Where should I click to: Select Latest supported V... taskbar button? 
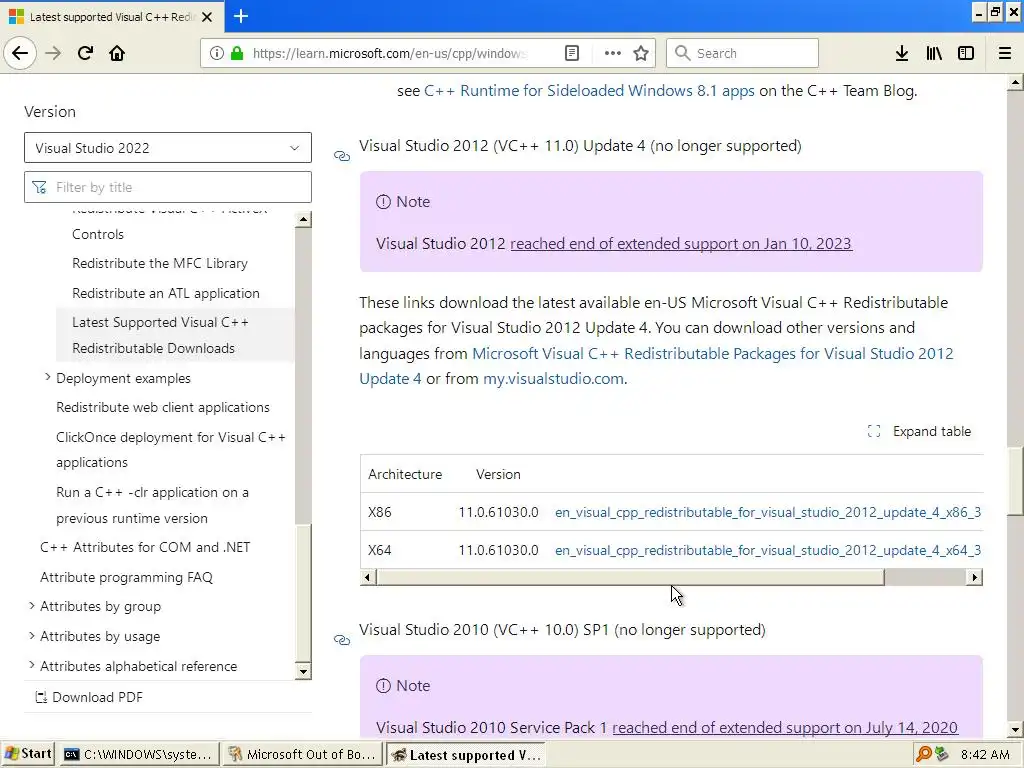[467, 755]
